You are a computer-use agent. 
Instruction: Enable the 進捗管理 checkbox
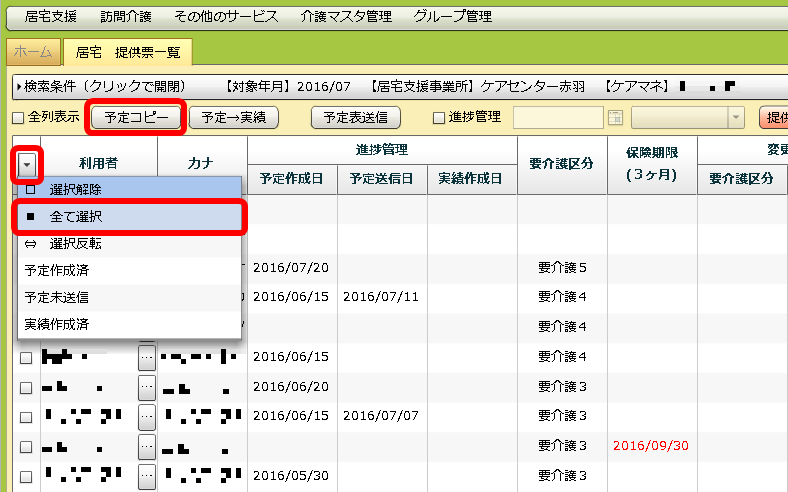[439, 117]
